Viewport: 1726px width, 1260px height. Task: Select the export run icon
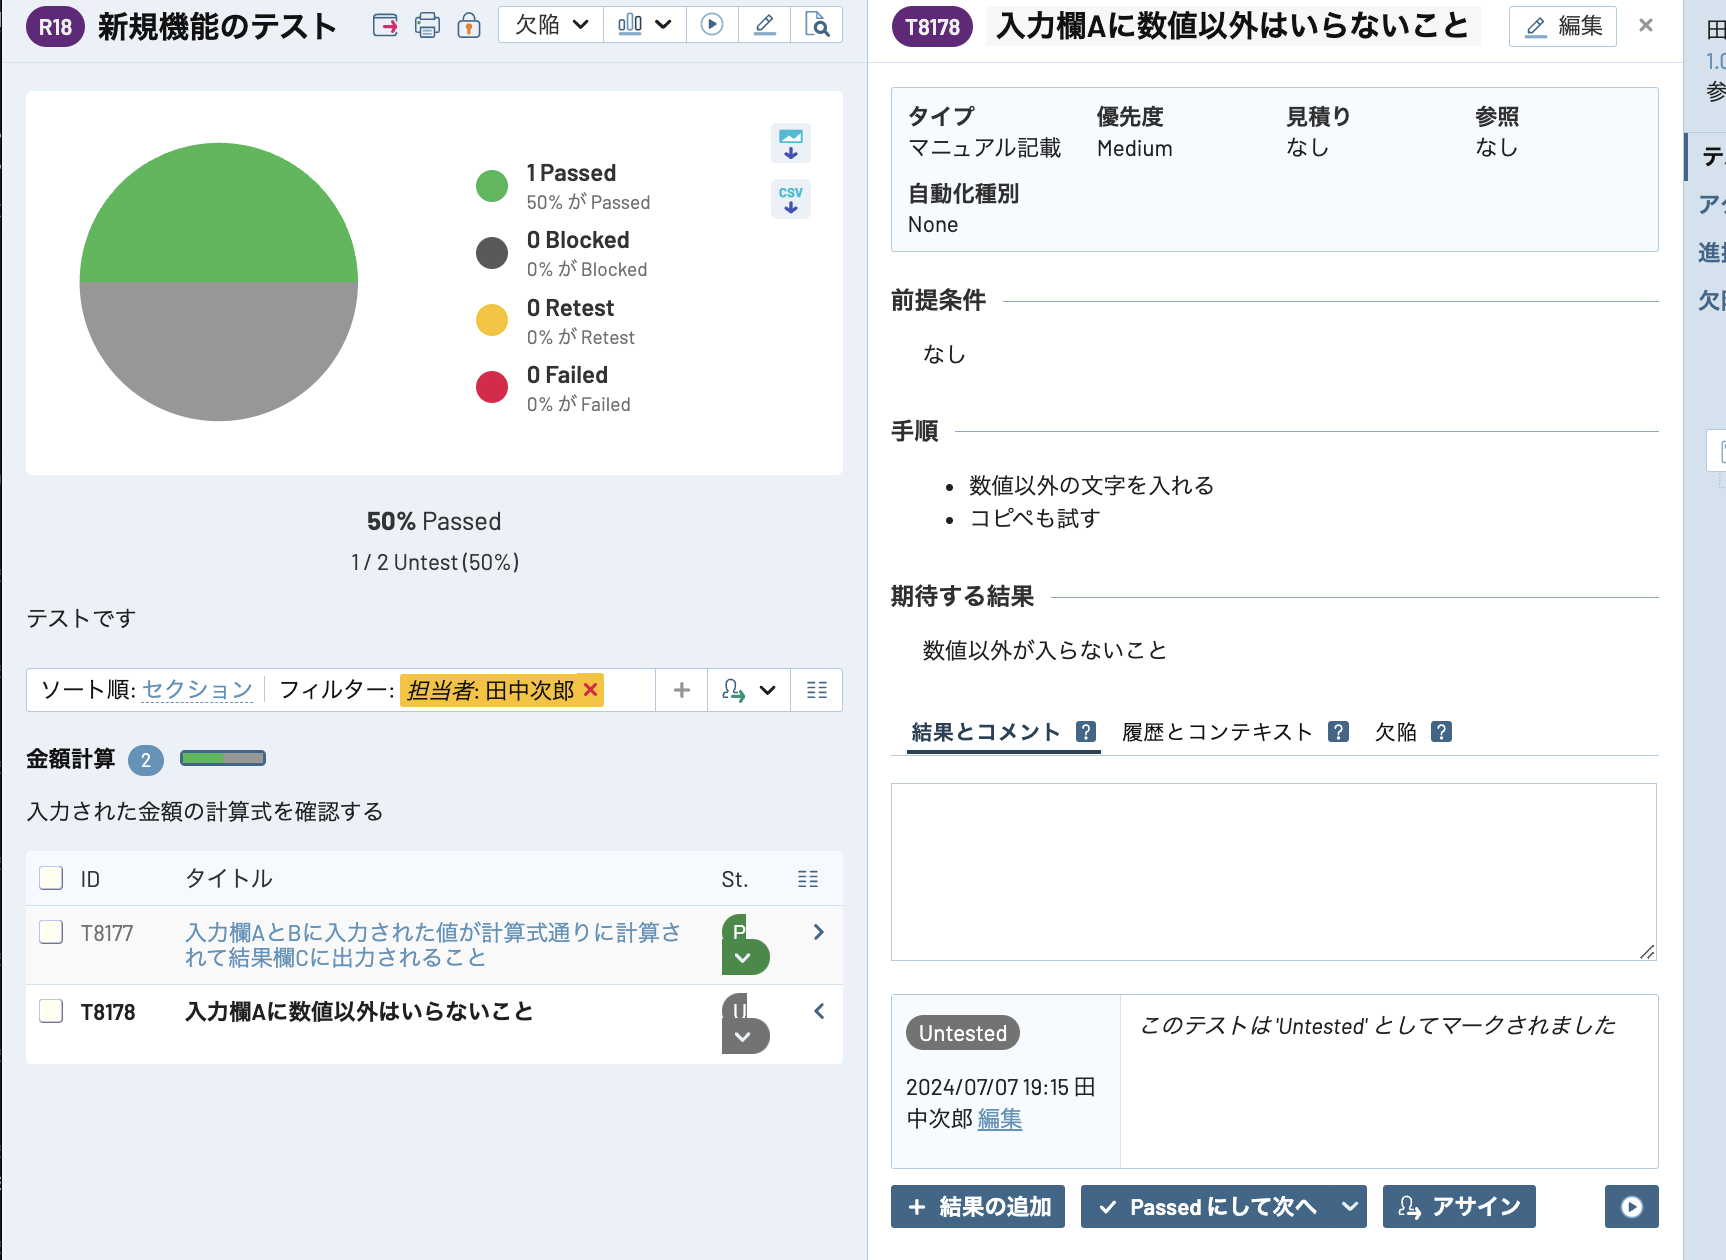[385, 25]
